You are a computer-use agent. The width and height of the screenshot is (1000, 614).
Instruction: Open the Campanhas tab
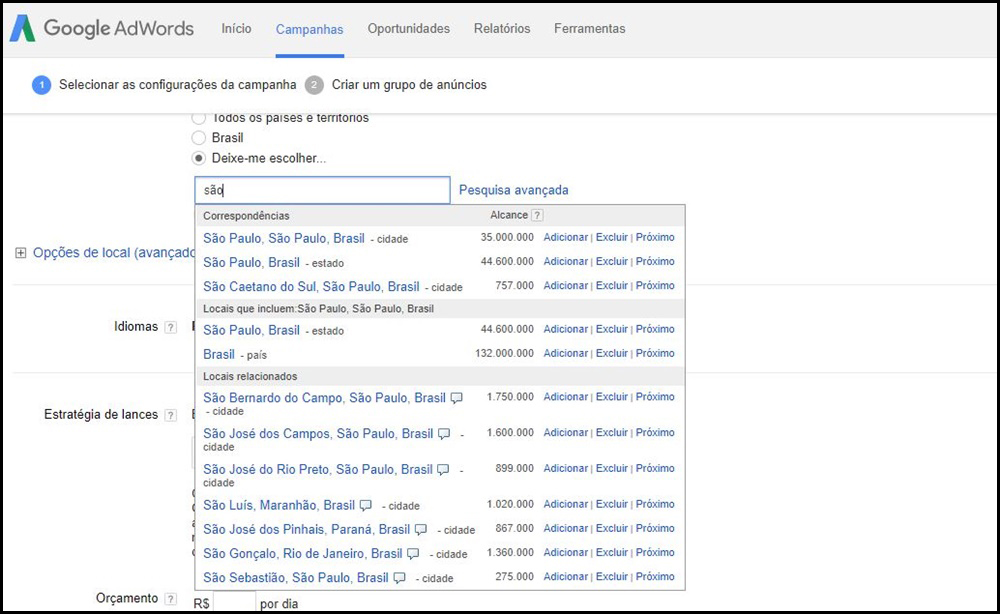[x=309, y=29]
